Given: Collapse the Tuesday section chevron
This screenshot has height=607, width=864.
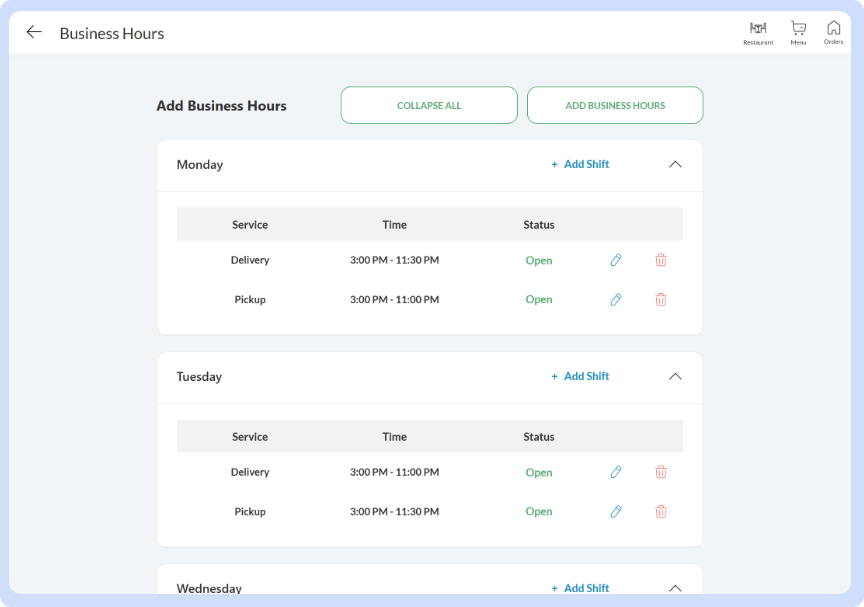Looking at the screenshot, I should coord(675,376).
